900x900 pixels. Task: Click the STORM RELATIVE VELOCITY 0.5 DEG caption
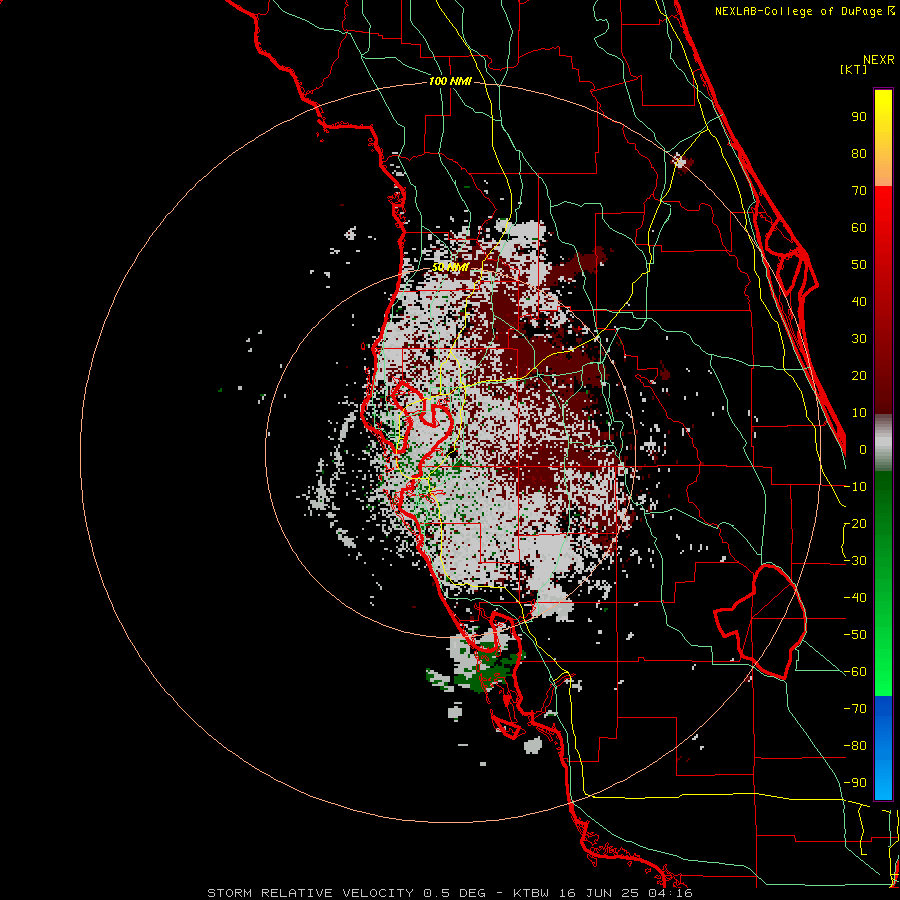(346, 893)
